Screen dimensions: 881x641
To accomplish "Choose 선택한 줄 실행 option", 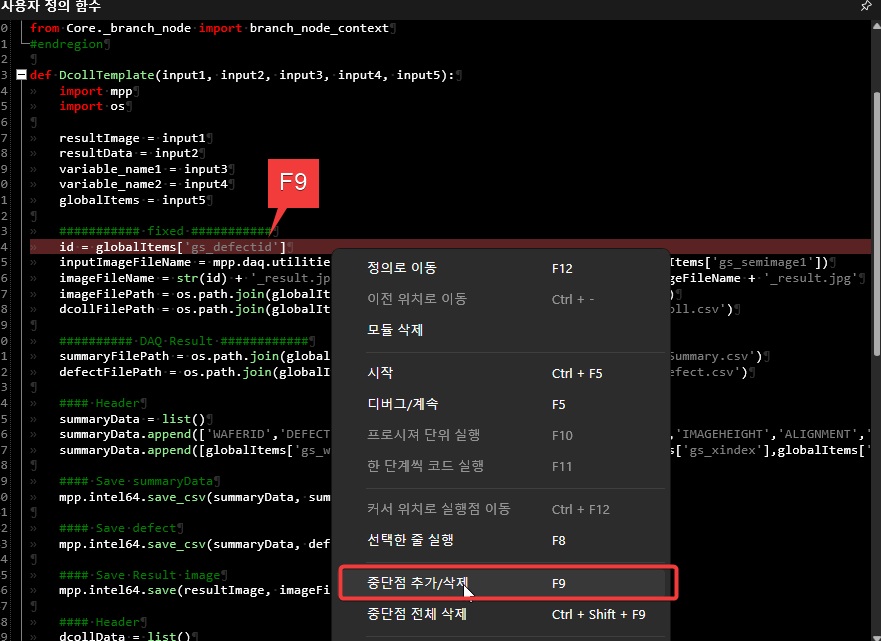I will tap(410, 540).
